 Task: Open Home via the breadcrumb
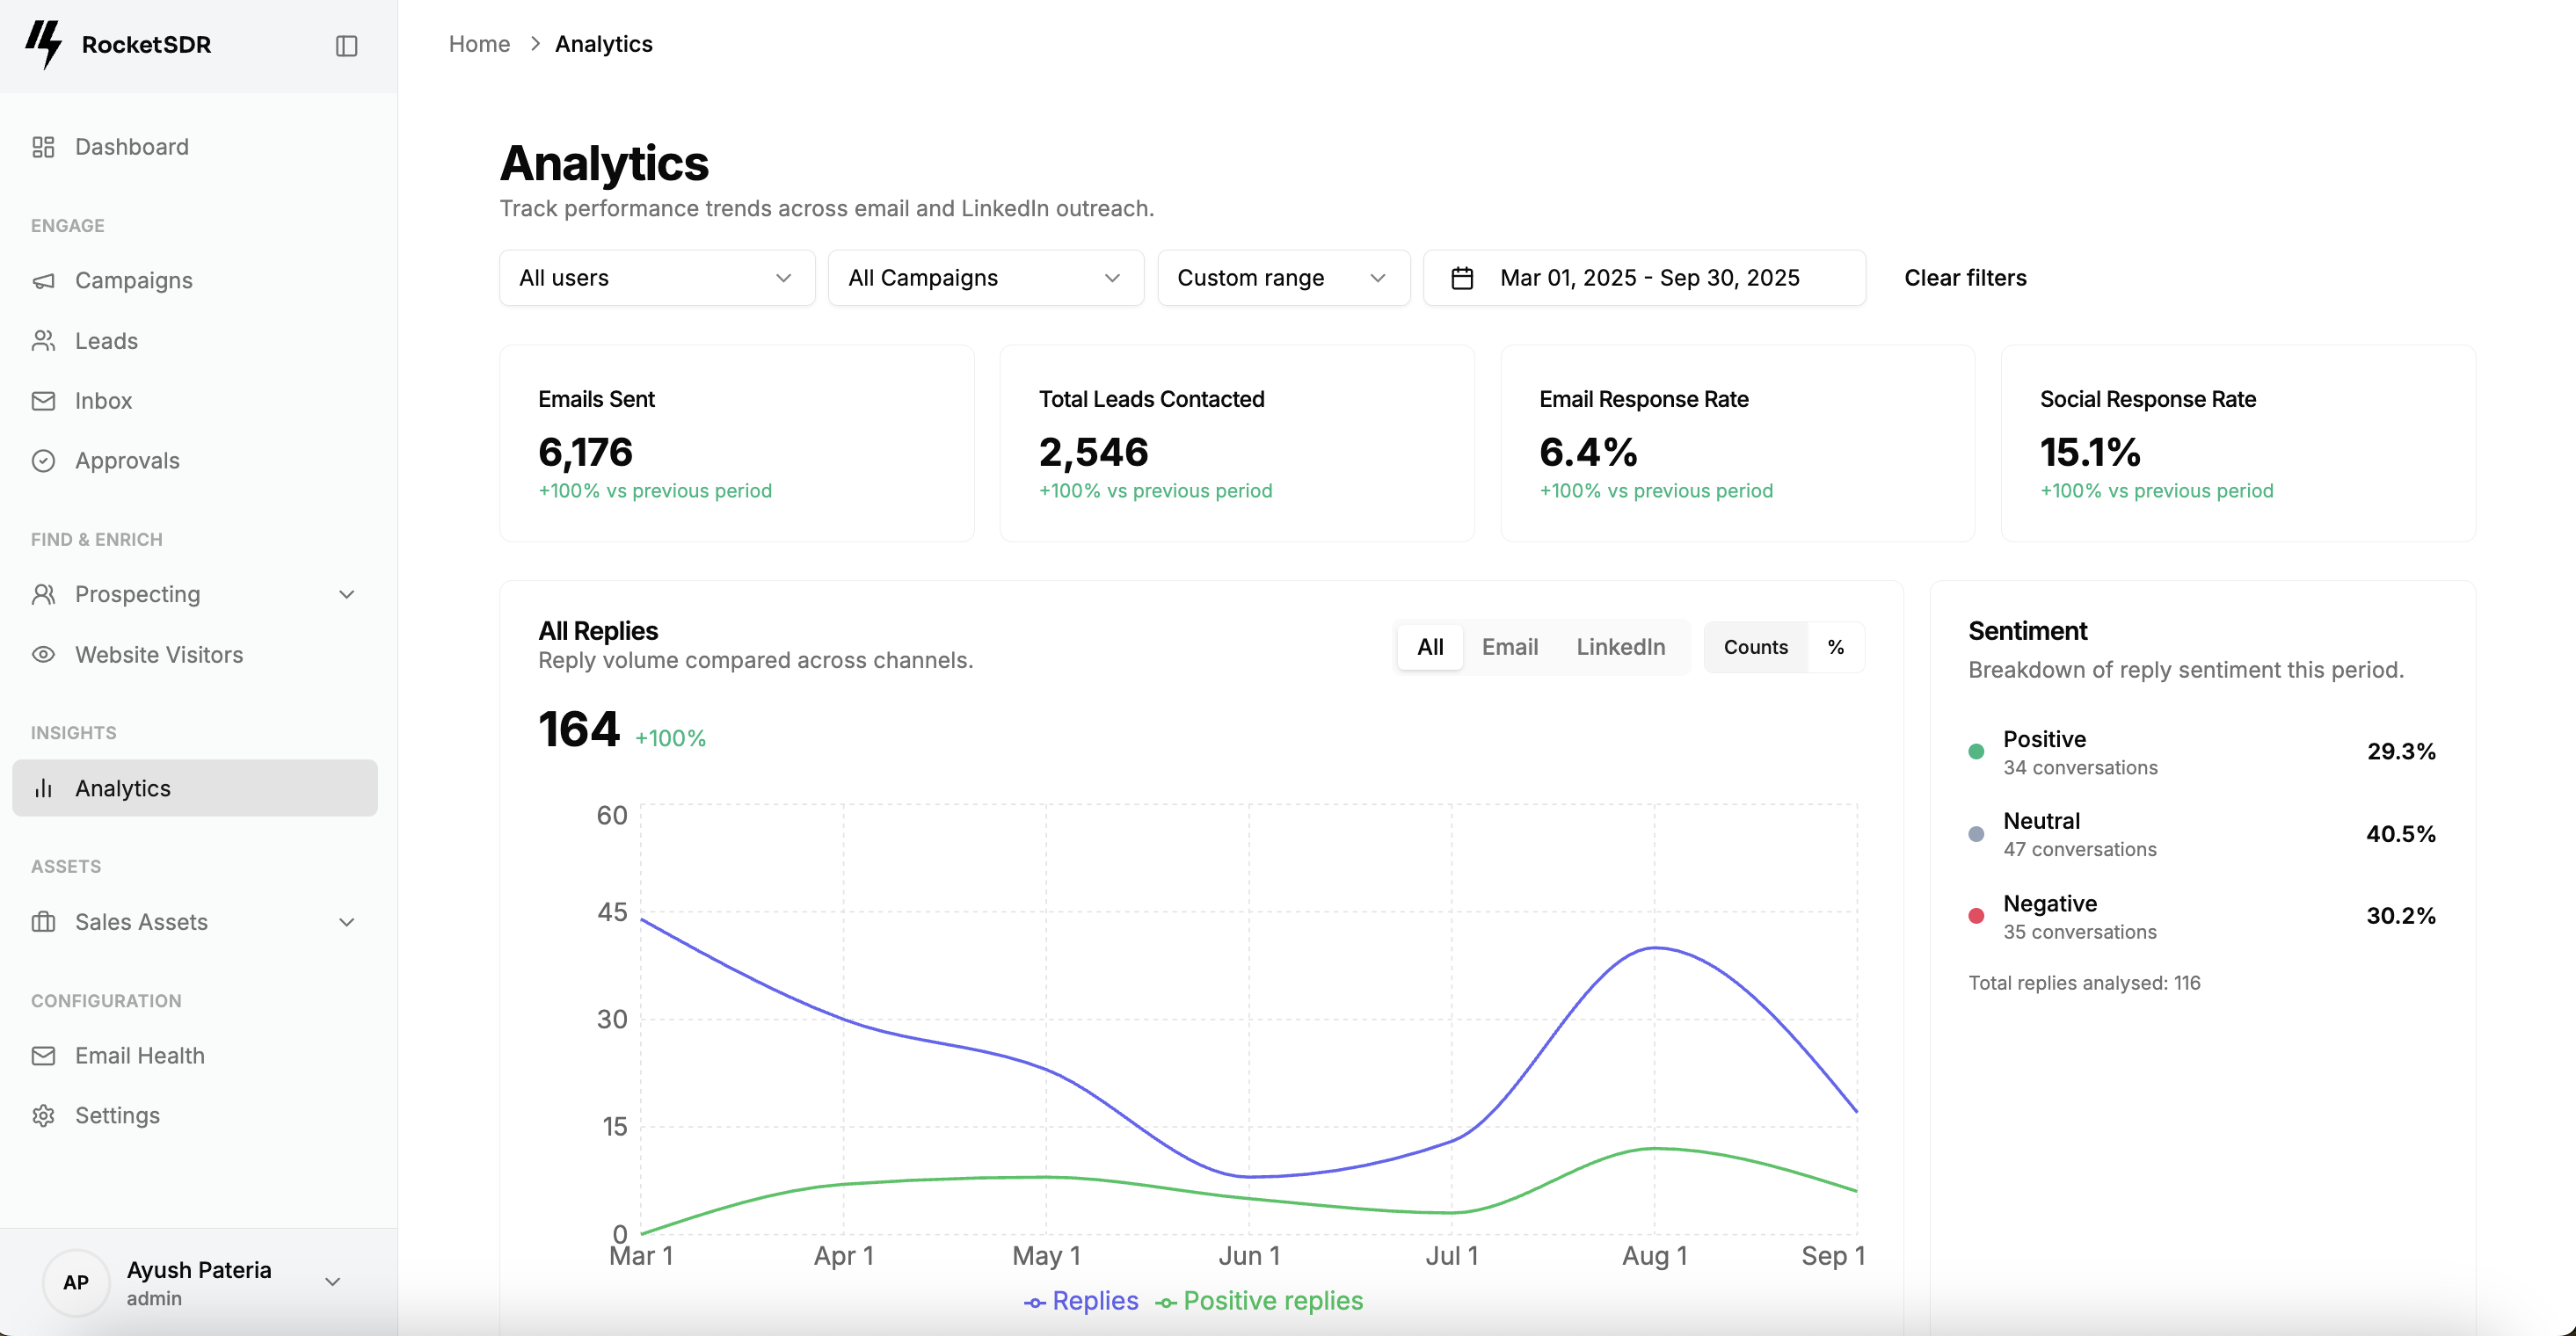click(x=479, y=44)
